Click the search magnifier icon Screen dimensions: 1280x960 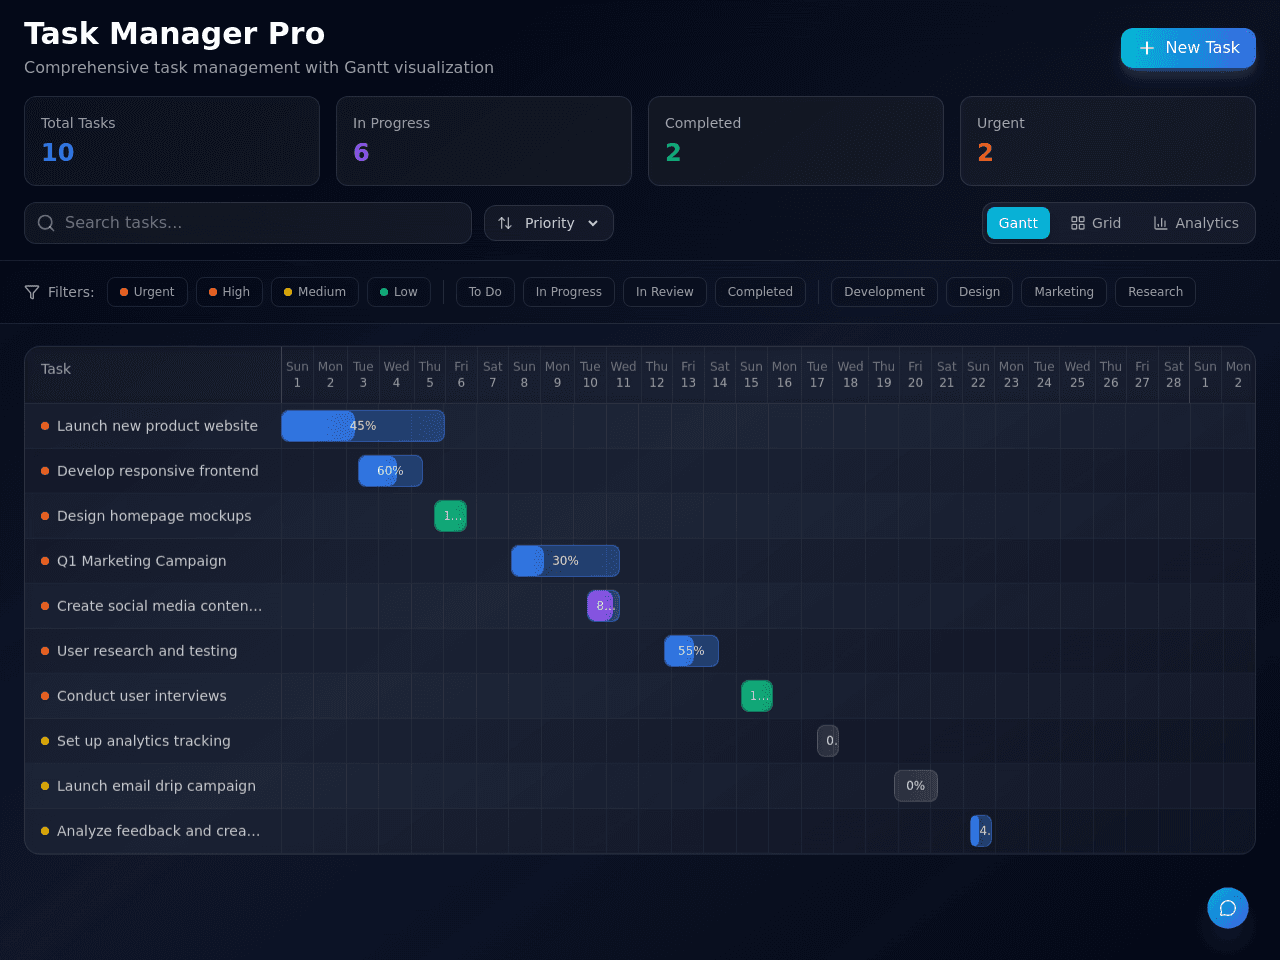coord(46,223)
